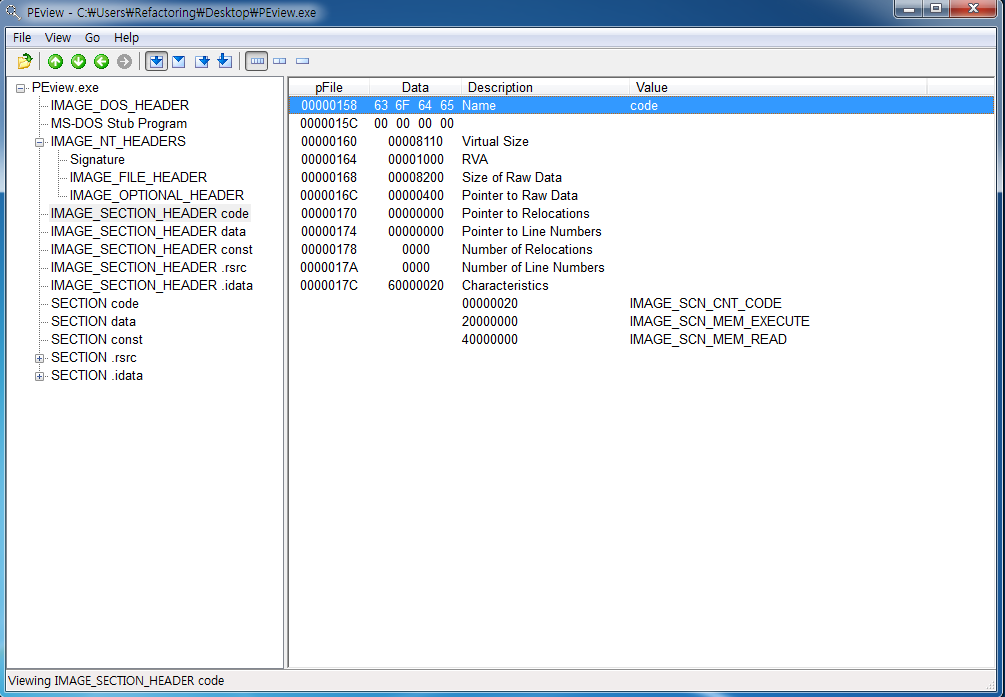Image resolution: width=1005 pixels, height=697 pixels.
Task: Select SECTION const in the tree
Action: (x=97, y=339)
